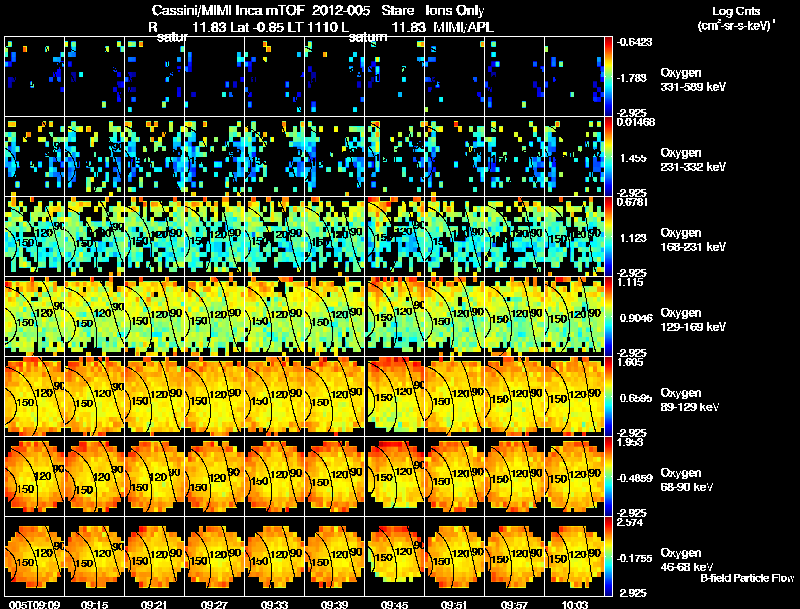This screenshot has width=800, height=609.
Task: Select the 89-129 keV image at 09:45
Action: point(395,396)
